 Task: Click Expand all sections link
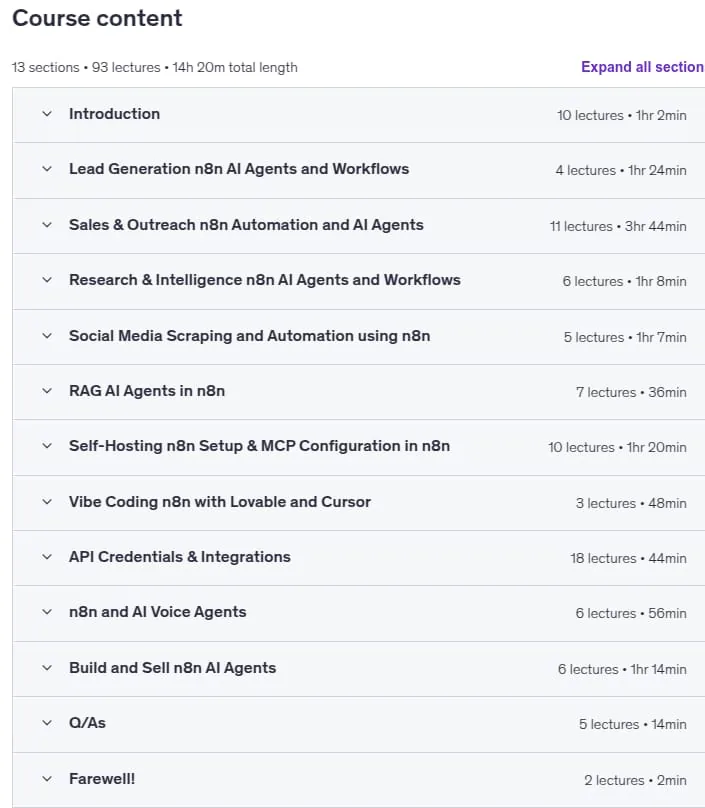coord(643,67)
